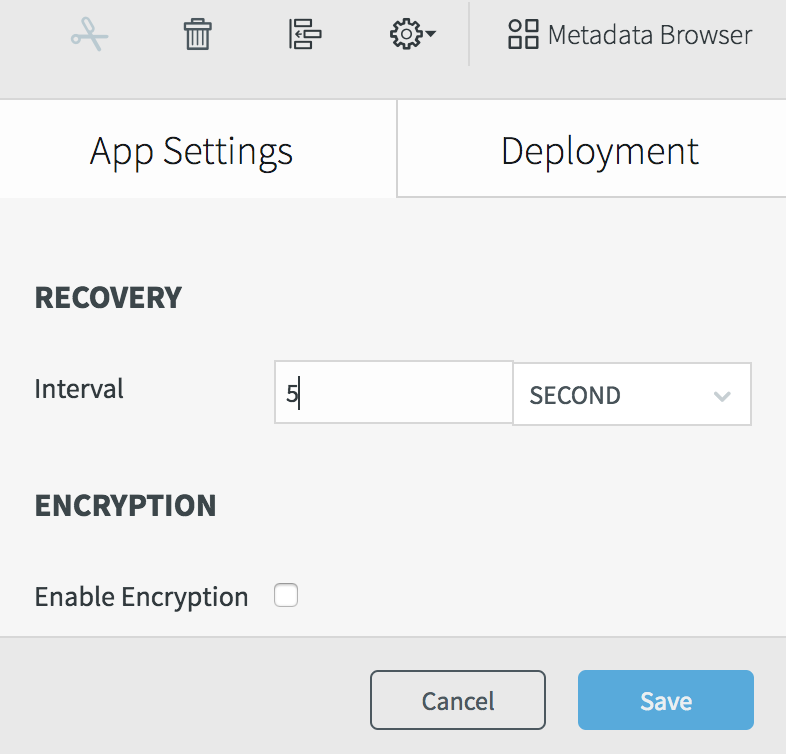
Task: Click the RECOVERY section heading
Action: coord(108,297)
